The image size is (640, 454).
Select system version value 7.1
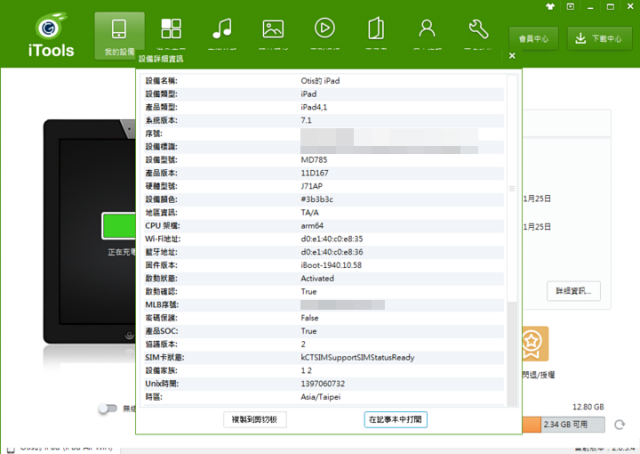click(306, 120)
